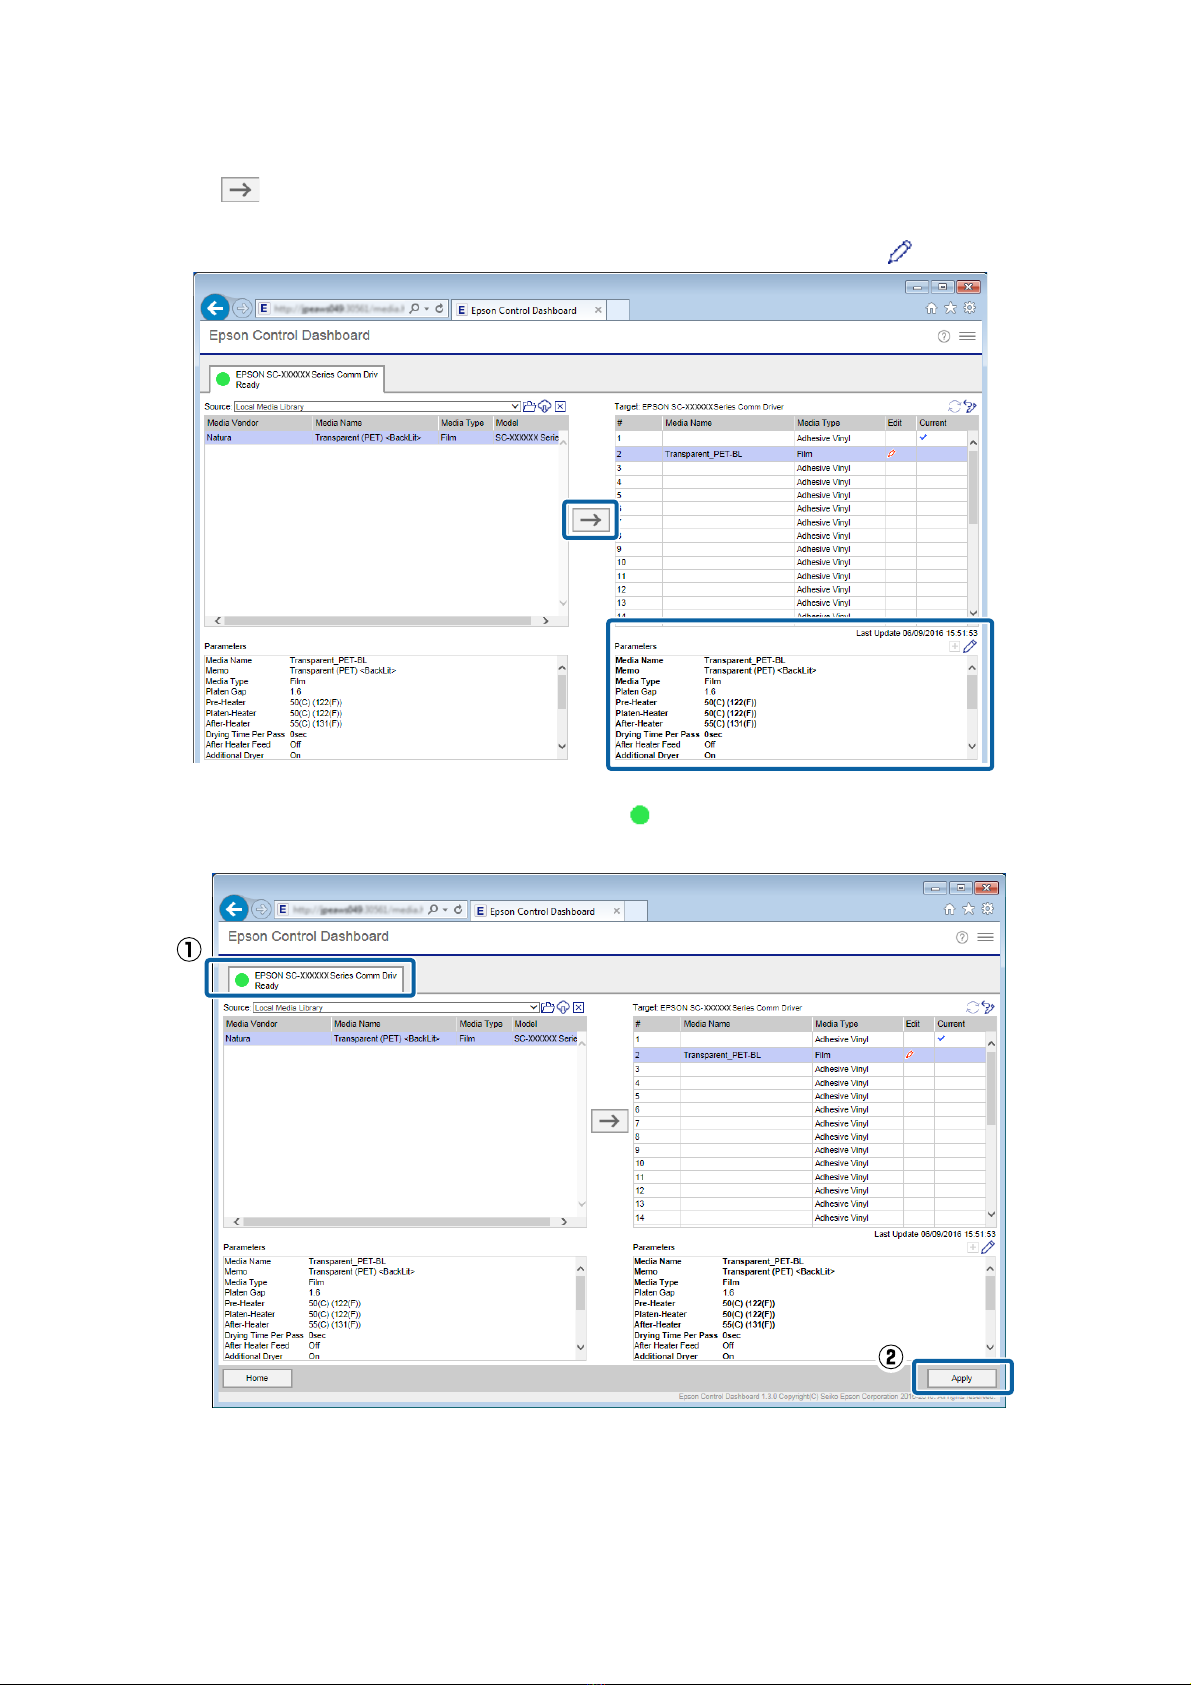Click the Media Vendor column header, lower window

(x=277, y=1024)
